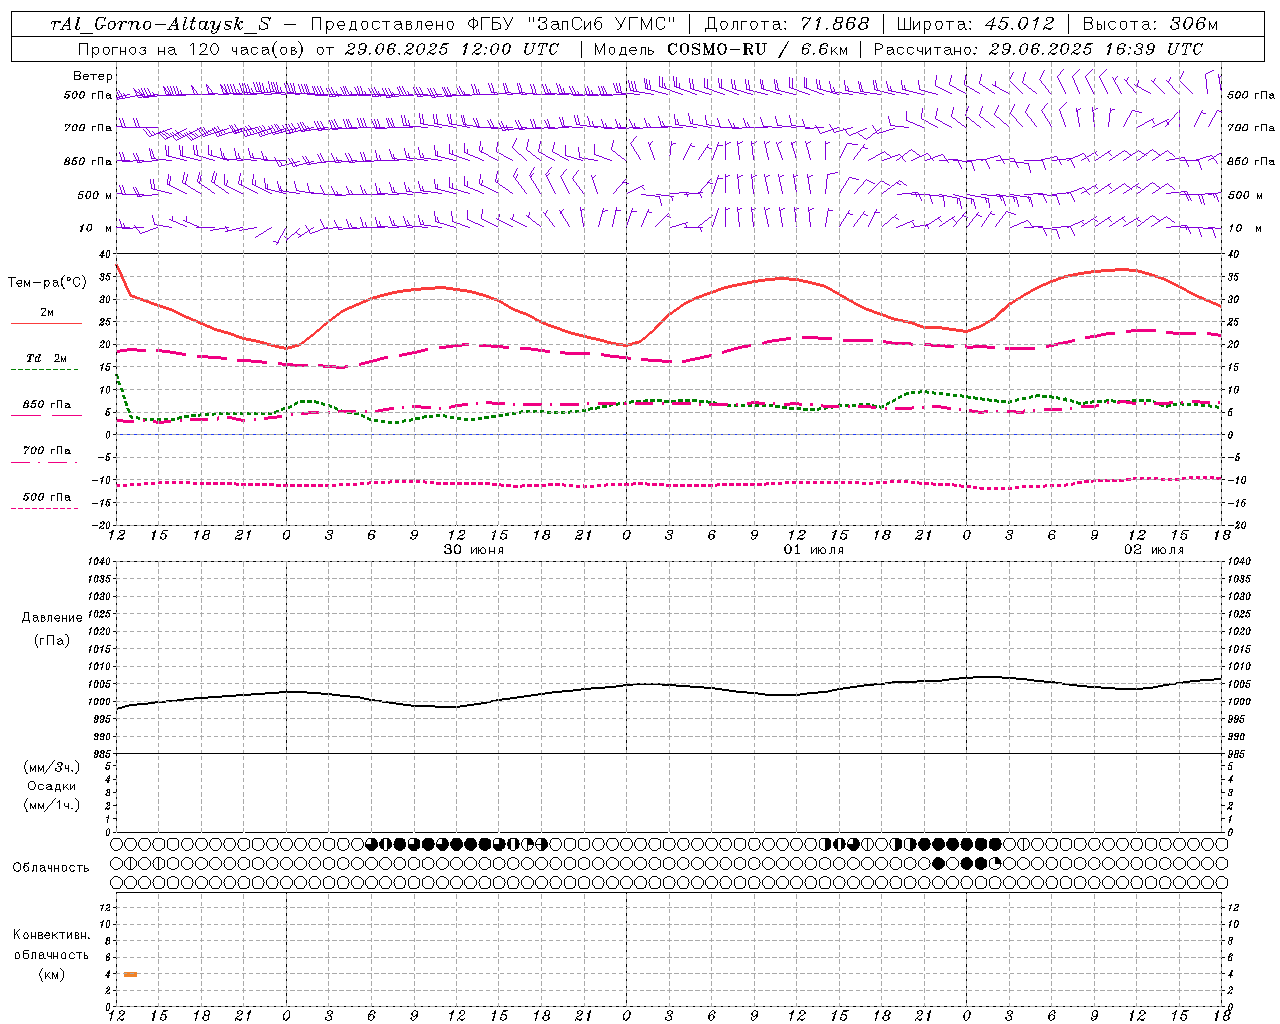The width and height of the screenshot is (1280, 1024).
Task: Click the 2м temperature legend label
Action: [47, 312]
